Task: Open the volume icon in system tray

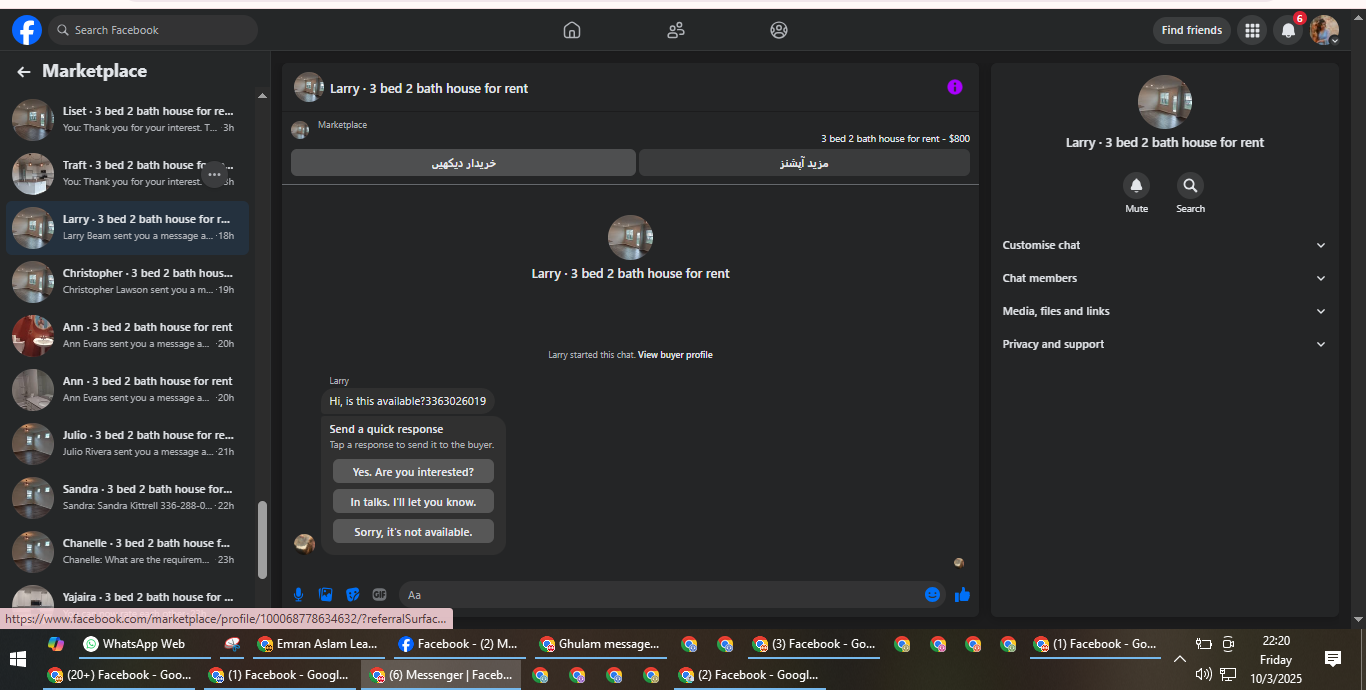Action: [1204, 675]
